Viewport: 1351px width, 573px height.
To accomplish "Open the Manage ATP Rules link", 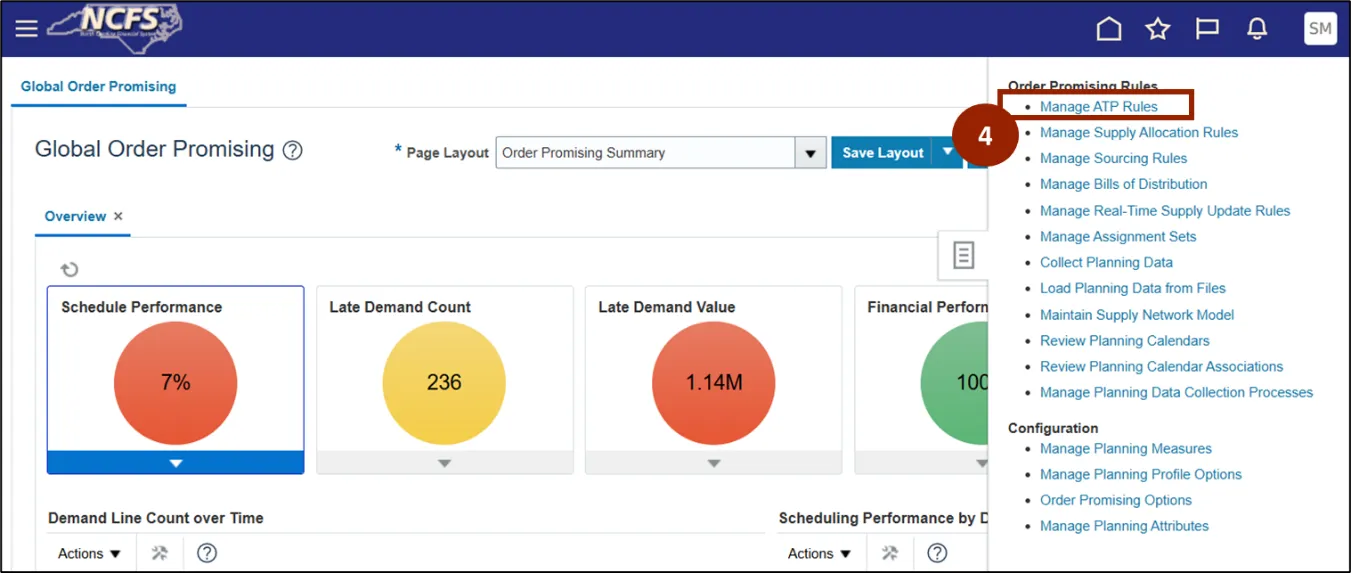I will (1098, 107).
